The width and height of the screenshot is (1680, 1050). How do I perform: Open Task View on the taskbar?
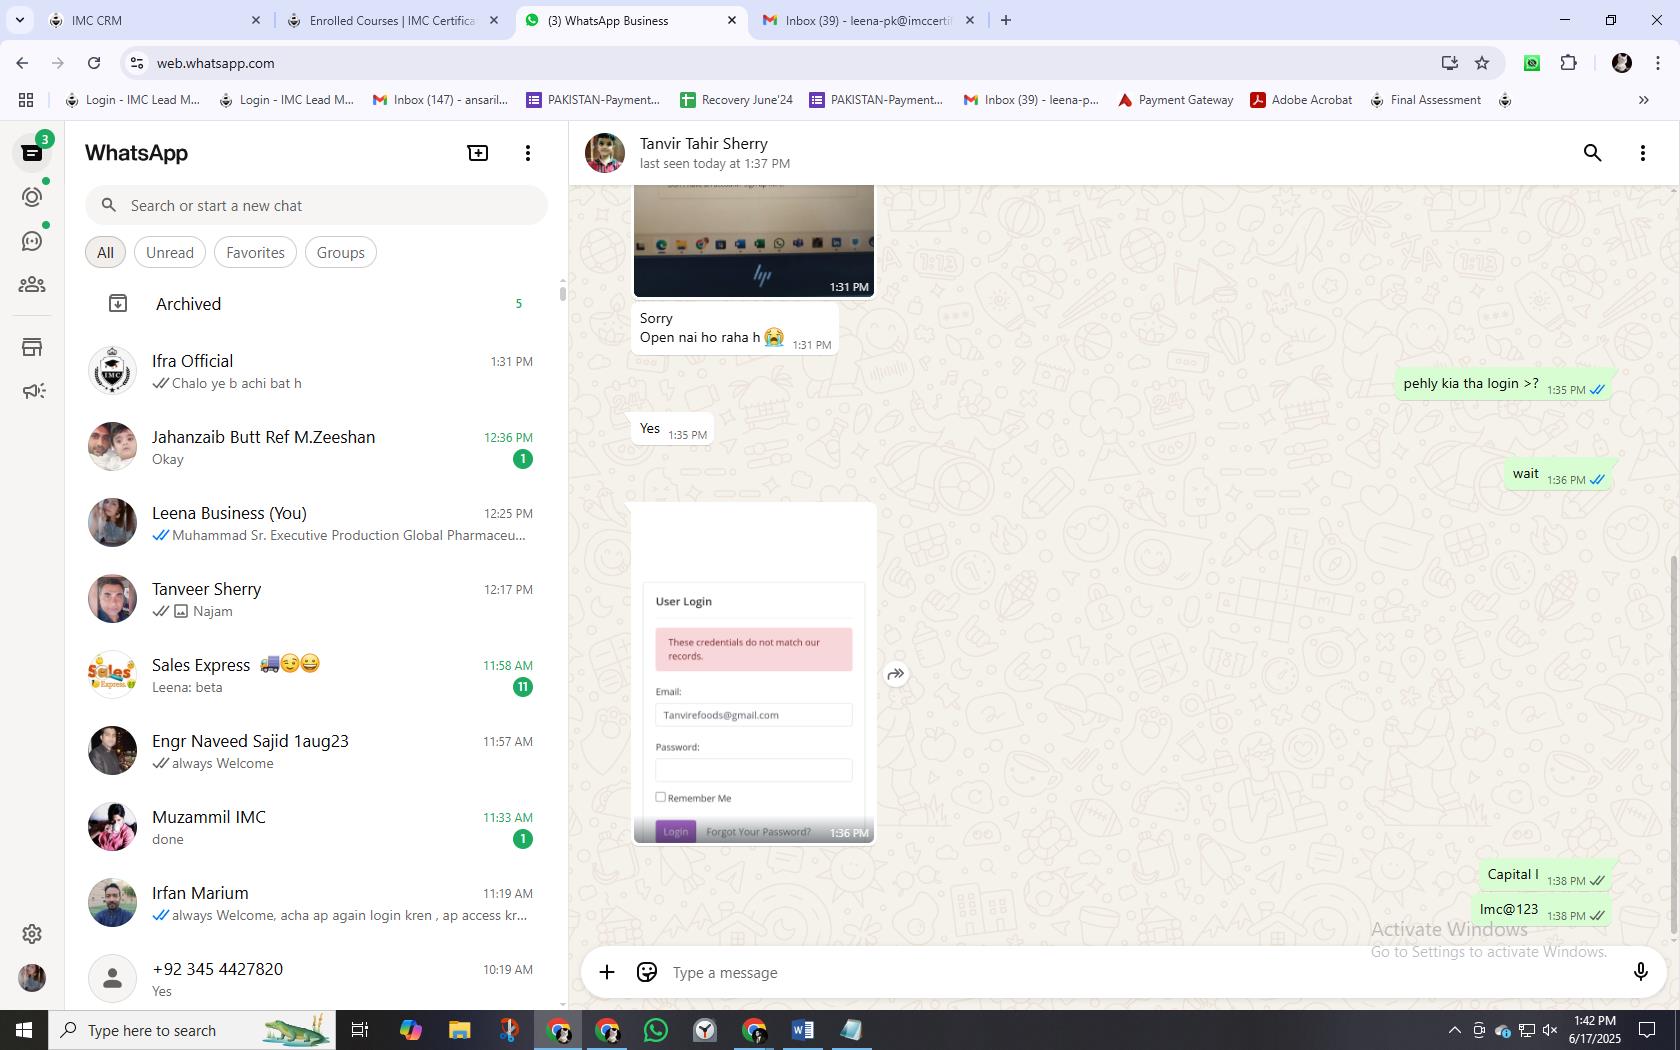click(x=360, y=1030)
